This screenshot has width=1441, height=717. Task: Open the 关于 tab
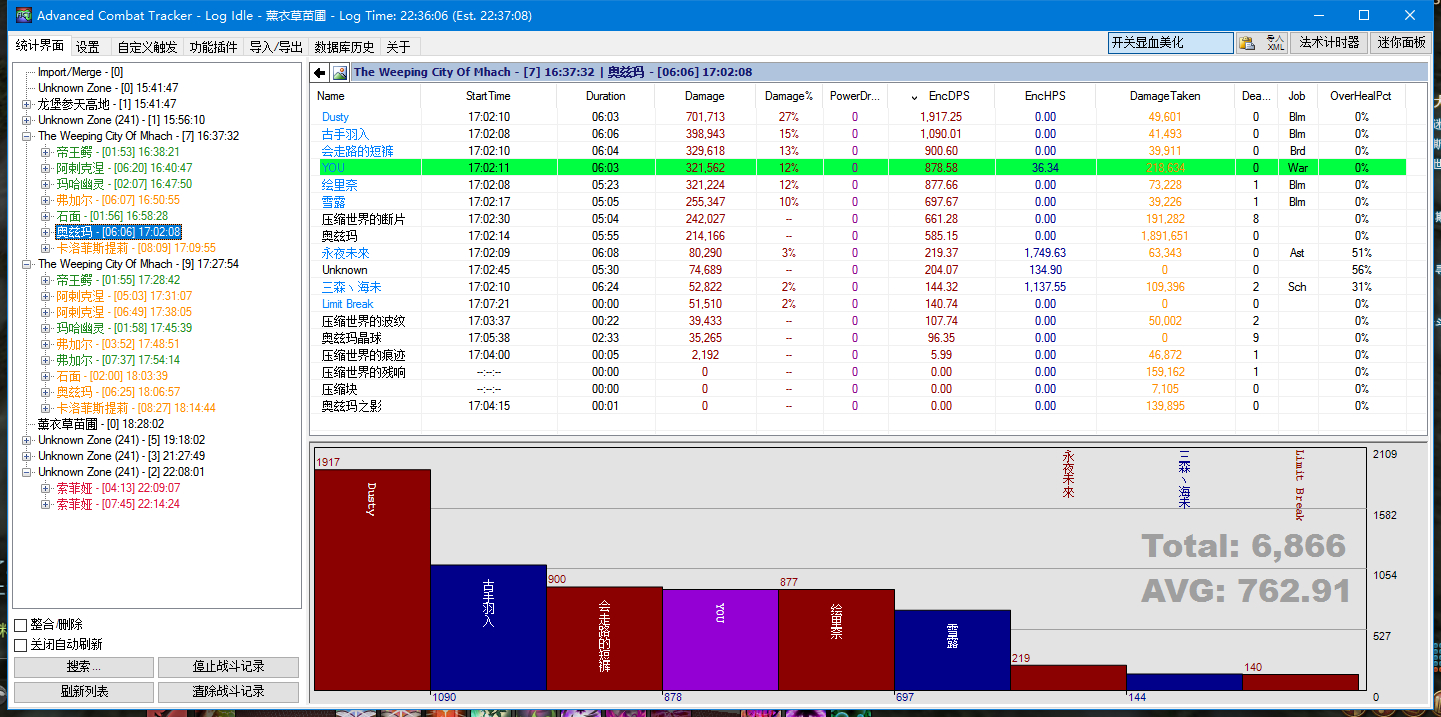tap(398, 47)
